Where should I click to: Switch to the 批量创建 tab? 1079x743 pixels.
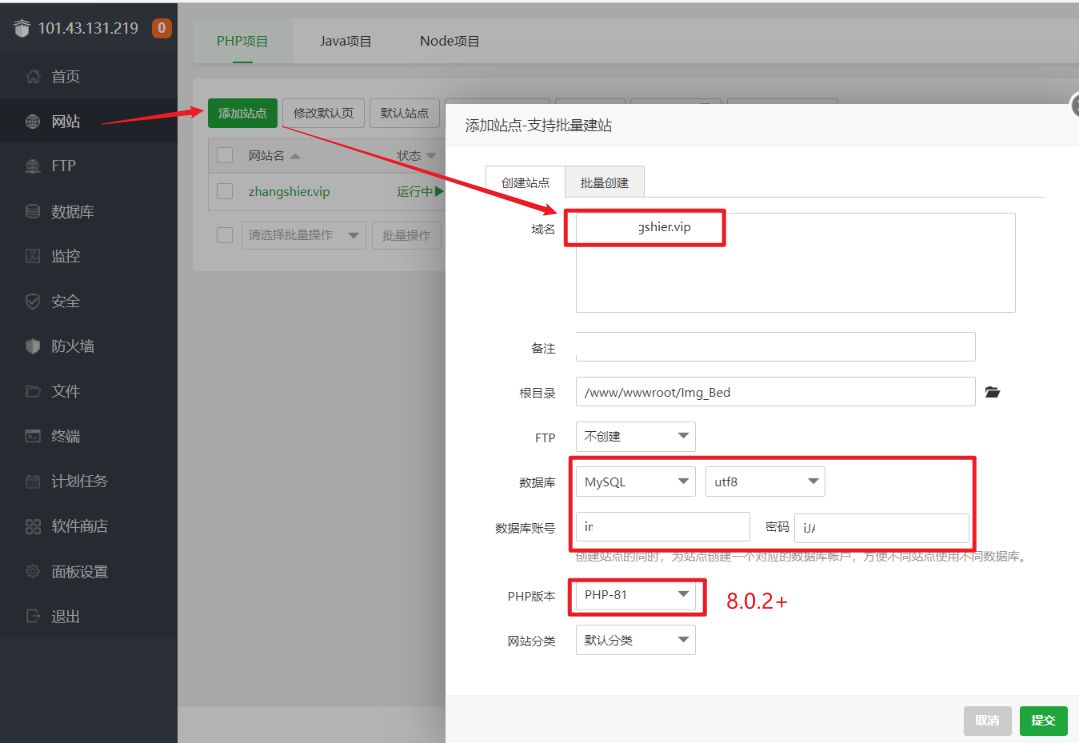[x=604, y=183]
